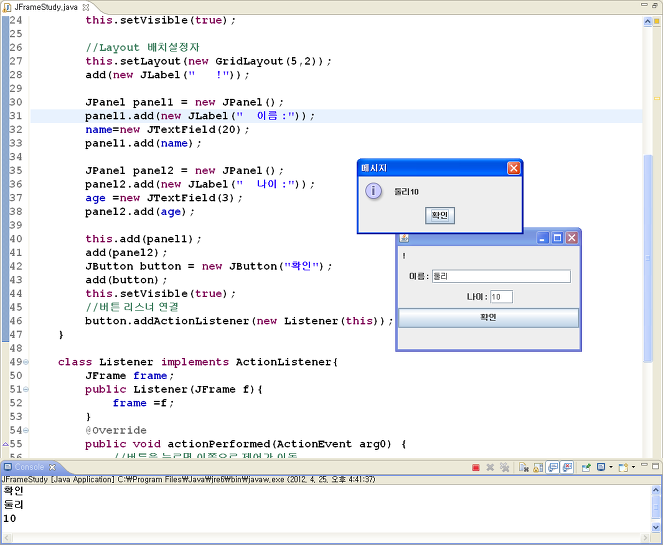Minimize the editor area
Image resolution: width=663 pixels, height=545 pixels.
point(644,5)
